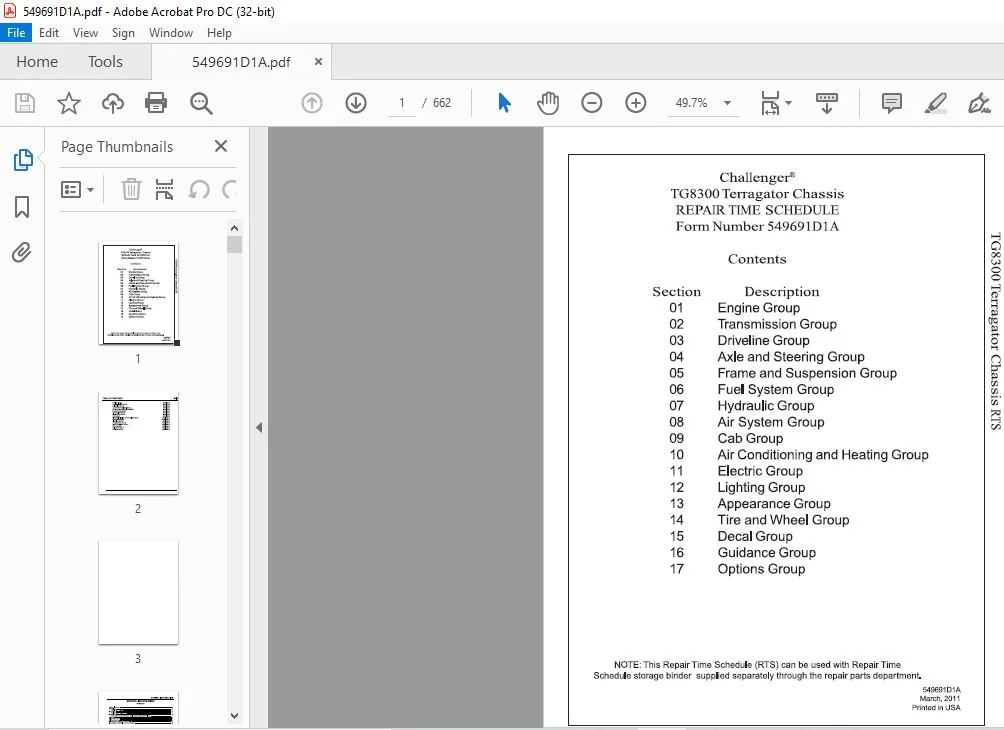Viewport: 1004px width, 730px height.
Task: Open the Fit page options tool
Action: (x=770, y=103)
